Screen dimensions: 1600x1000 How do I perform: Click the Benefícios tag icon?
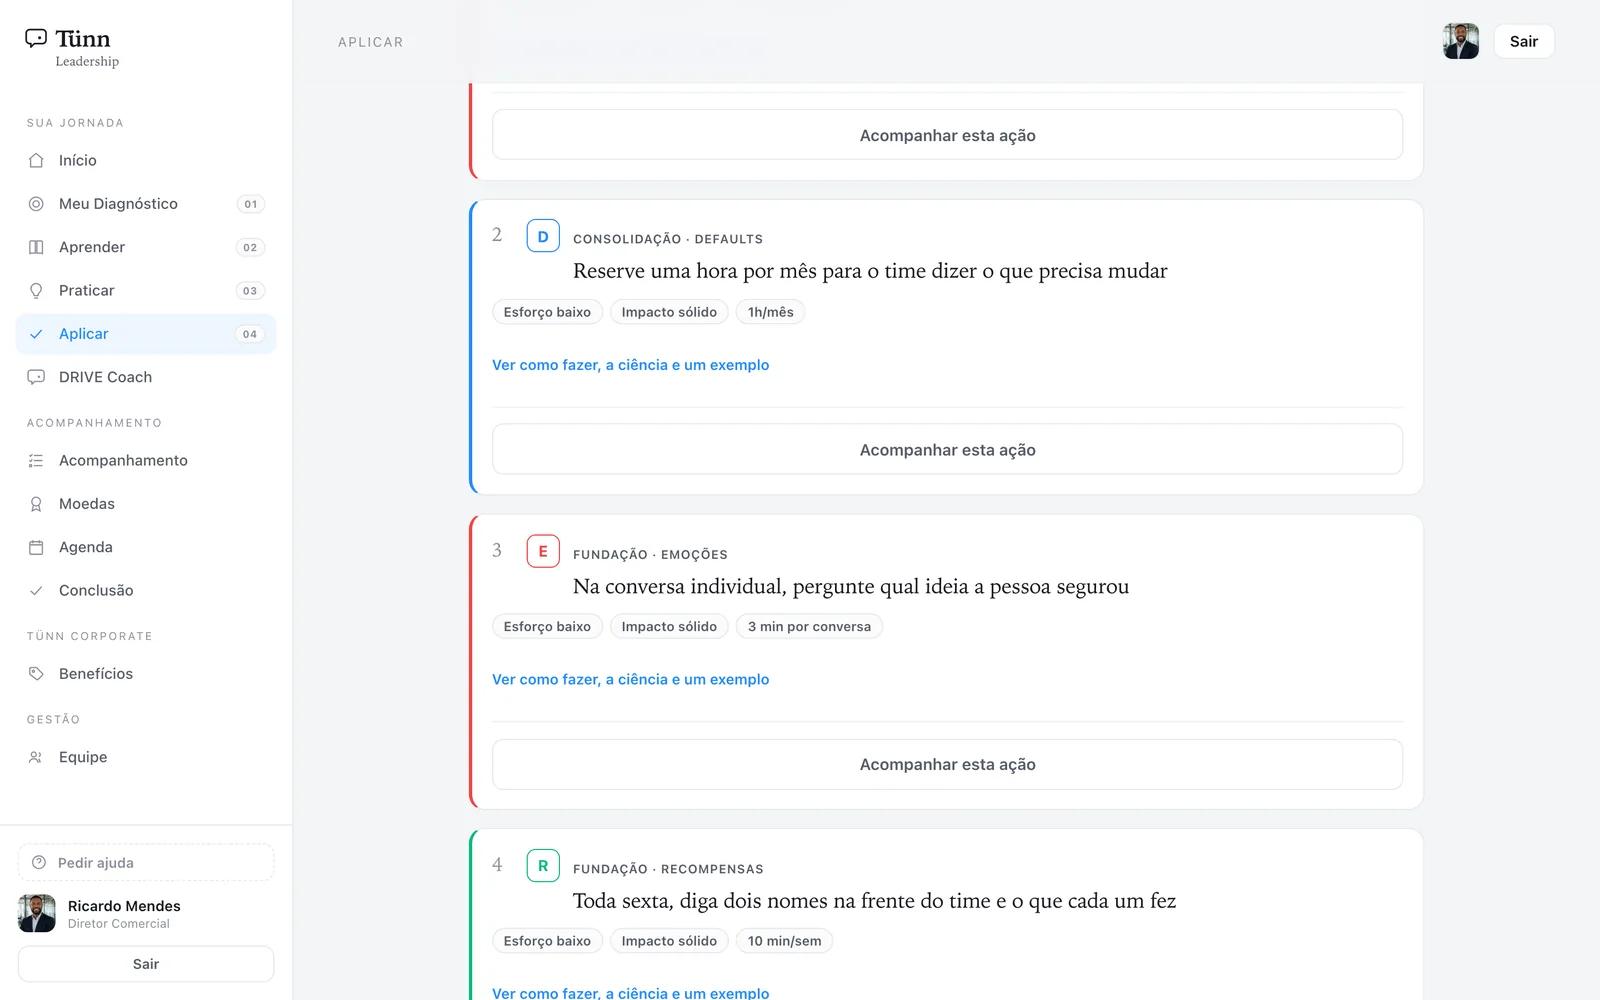[36, 674]
